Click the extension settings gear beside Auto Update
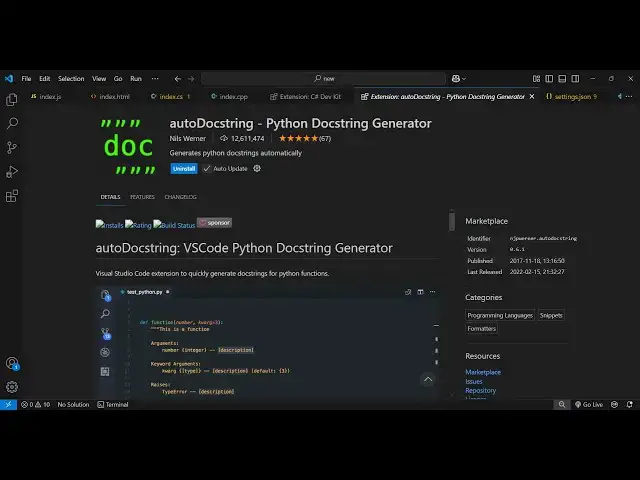 (257, 168)
